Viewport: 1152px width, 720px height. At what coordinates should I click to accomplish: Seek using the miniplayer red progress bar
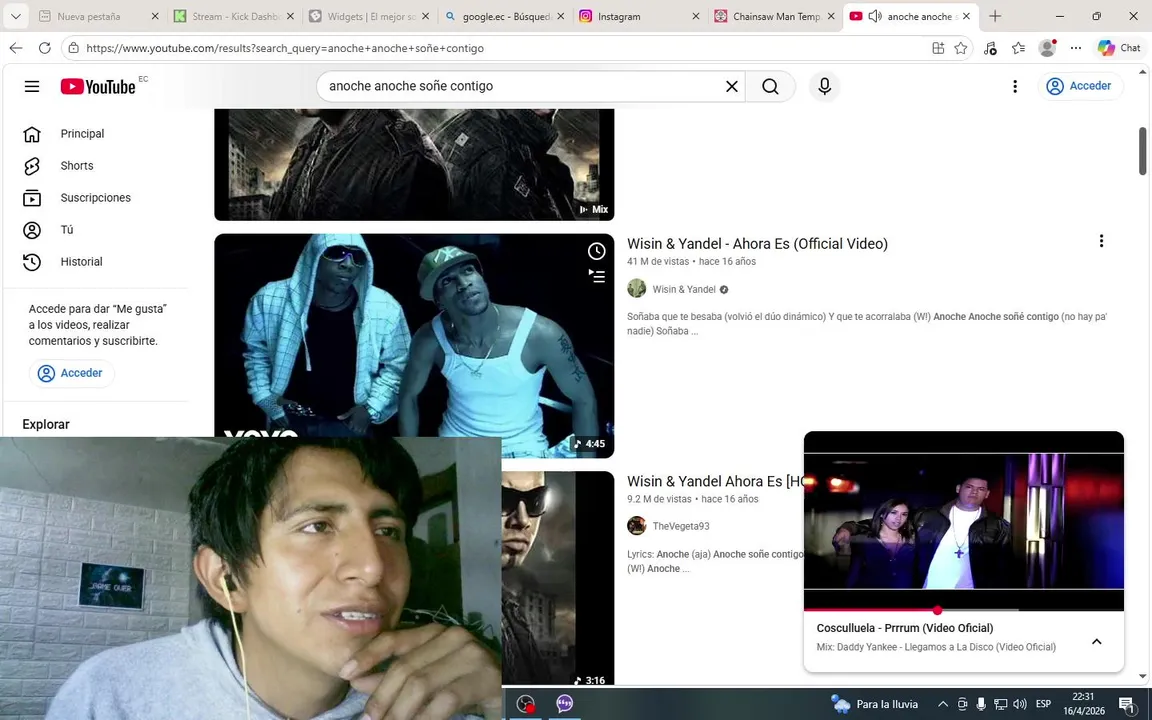[x=964, y=610]
